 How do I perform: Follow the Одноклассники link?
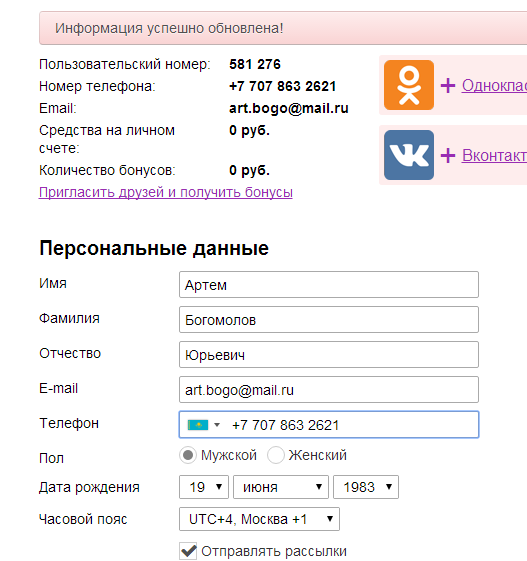click(x=494, y=86)
